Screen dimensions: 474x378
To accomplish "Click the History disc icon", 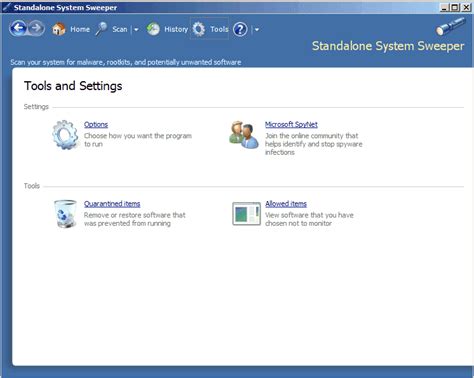I will [x=153, y=29].
